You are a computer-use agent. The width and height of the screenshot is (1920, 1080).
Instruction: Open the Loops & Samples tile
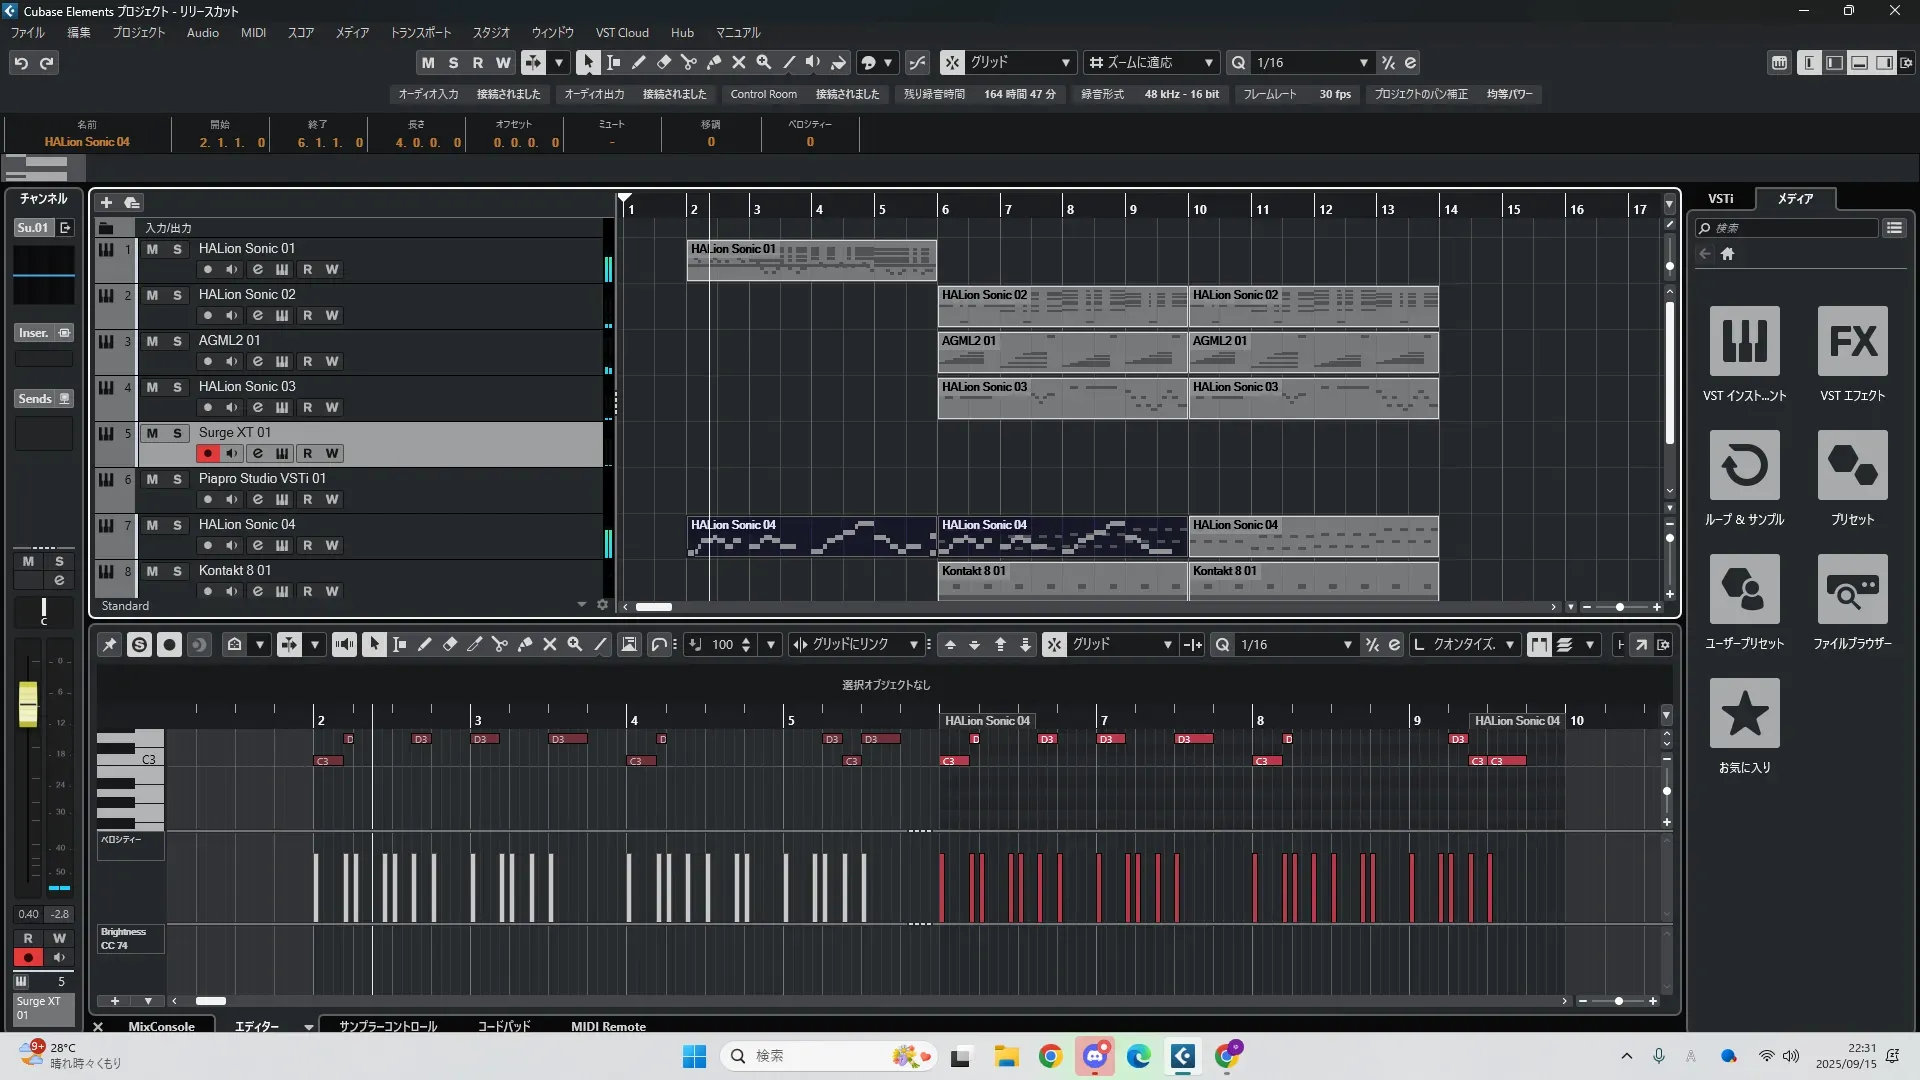[1744, 466]
